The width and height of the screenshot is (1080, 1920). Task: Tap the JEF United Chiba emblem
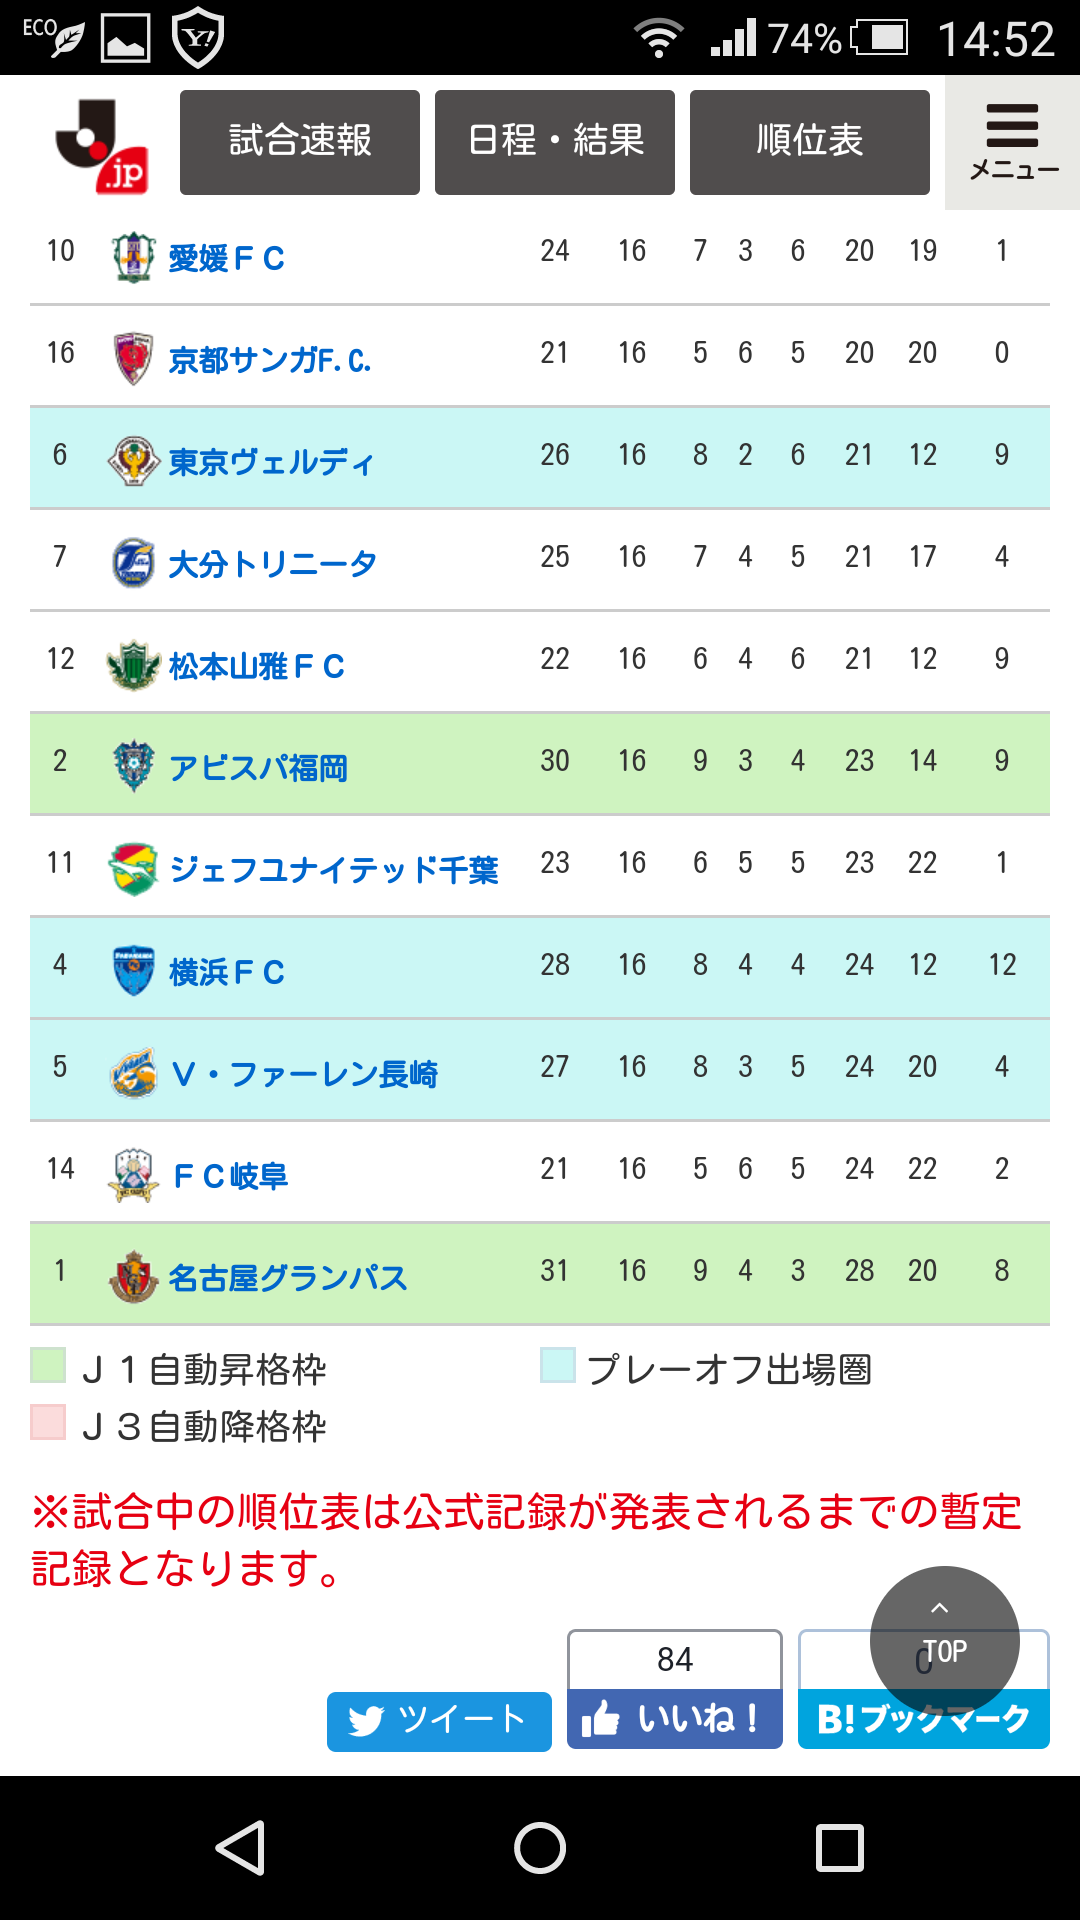pos(133,869)
